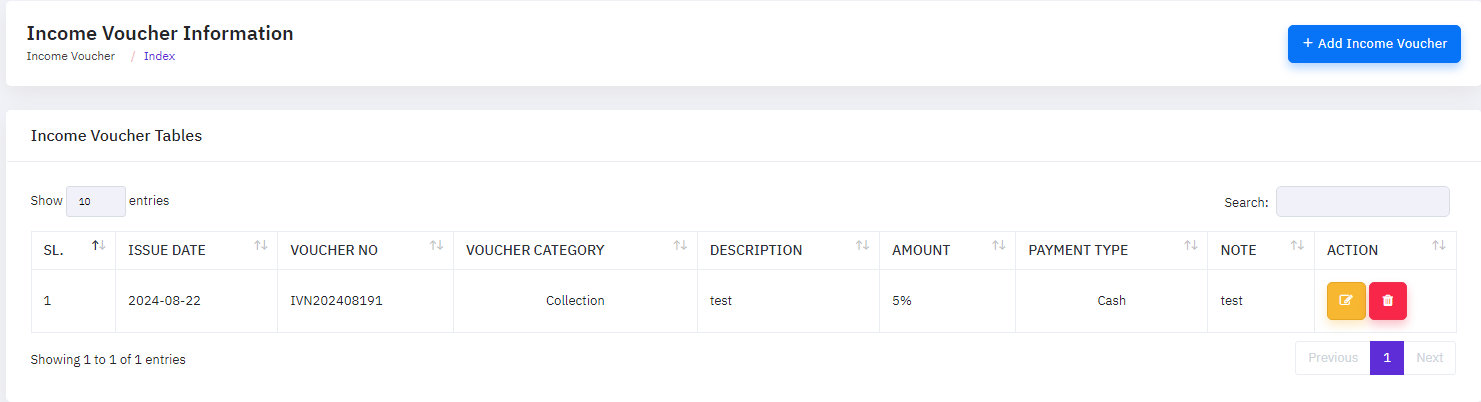The width and height of the screenshot is (1481, 402).
Task: Sort by Payment Type column arrows
Action: pos(1191,246)
